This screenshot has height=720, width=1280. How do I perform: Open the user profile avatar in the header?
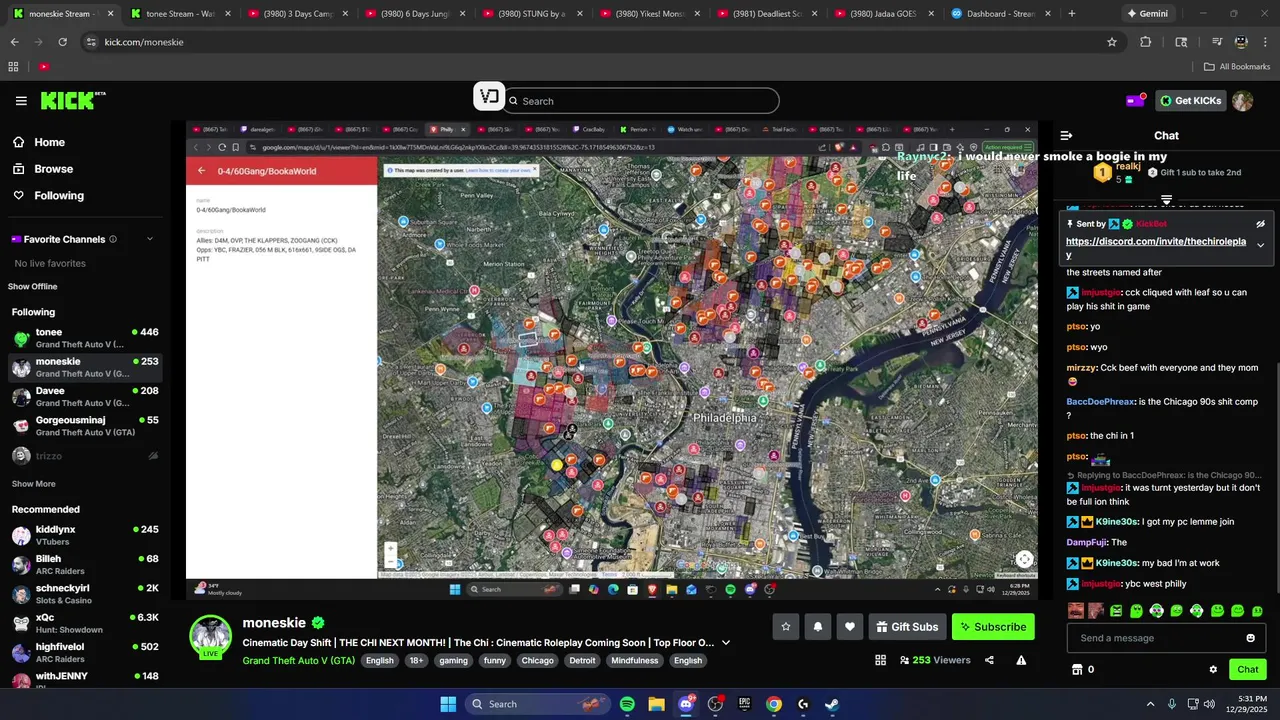(x=1243, y=100)
